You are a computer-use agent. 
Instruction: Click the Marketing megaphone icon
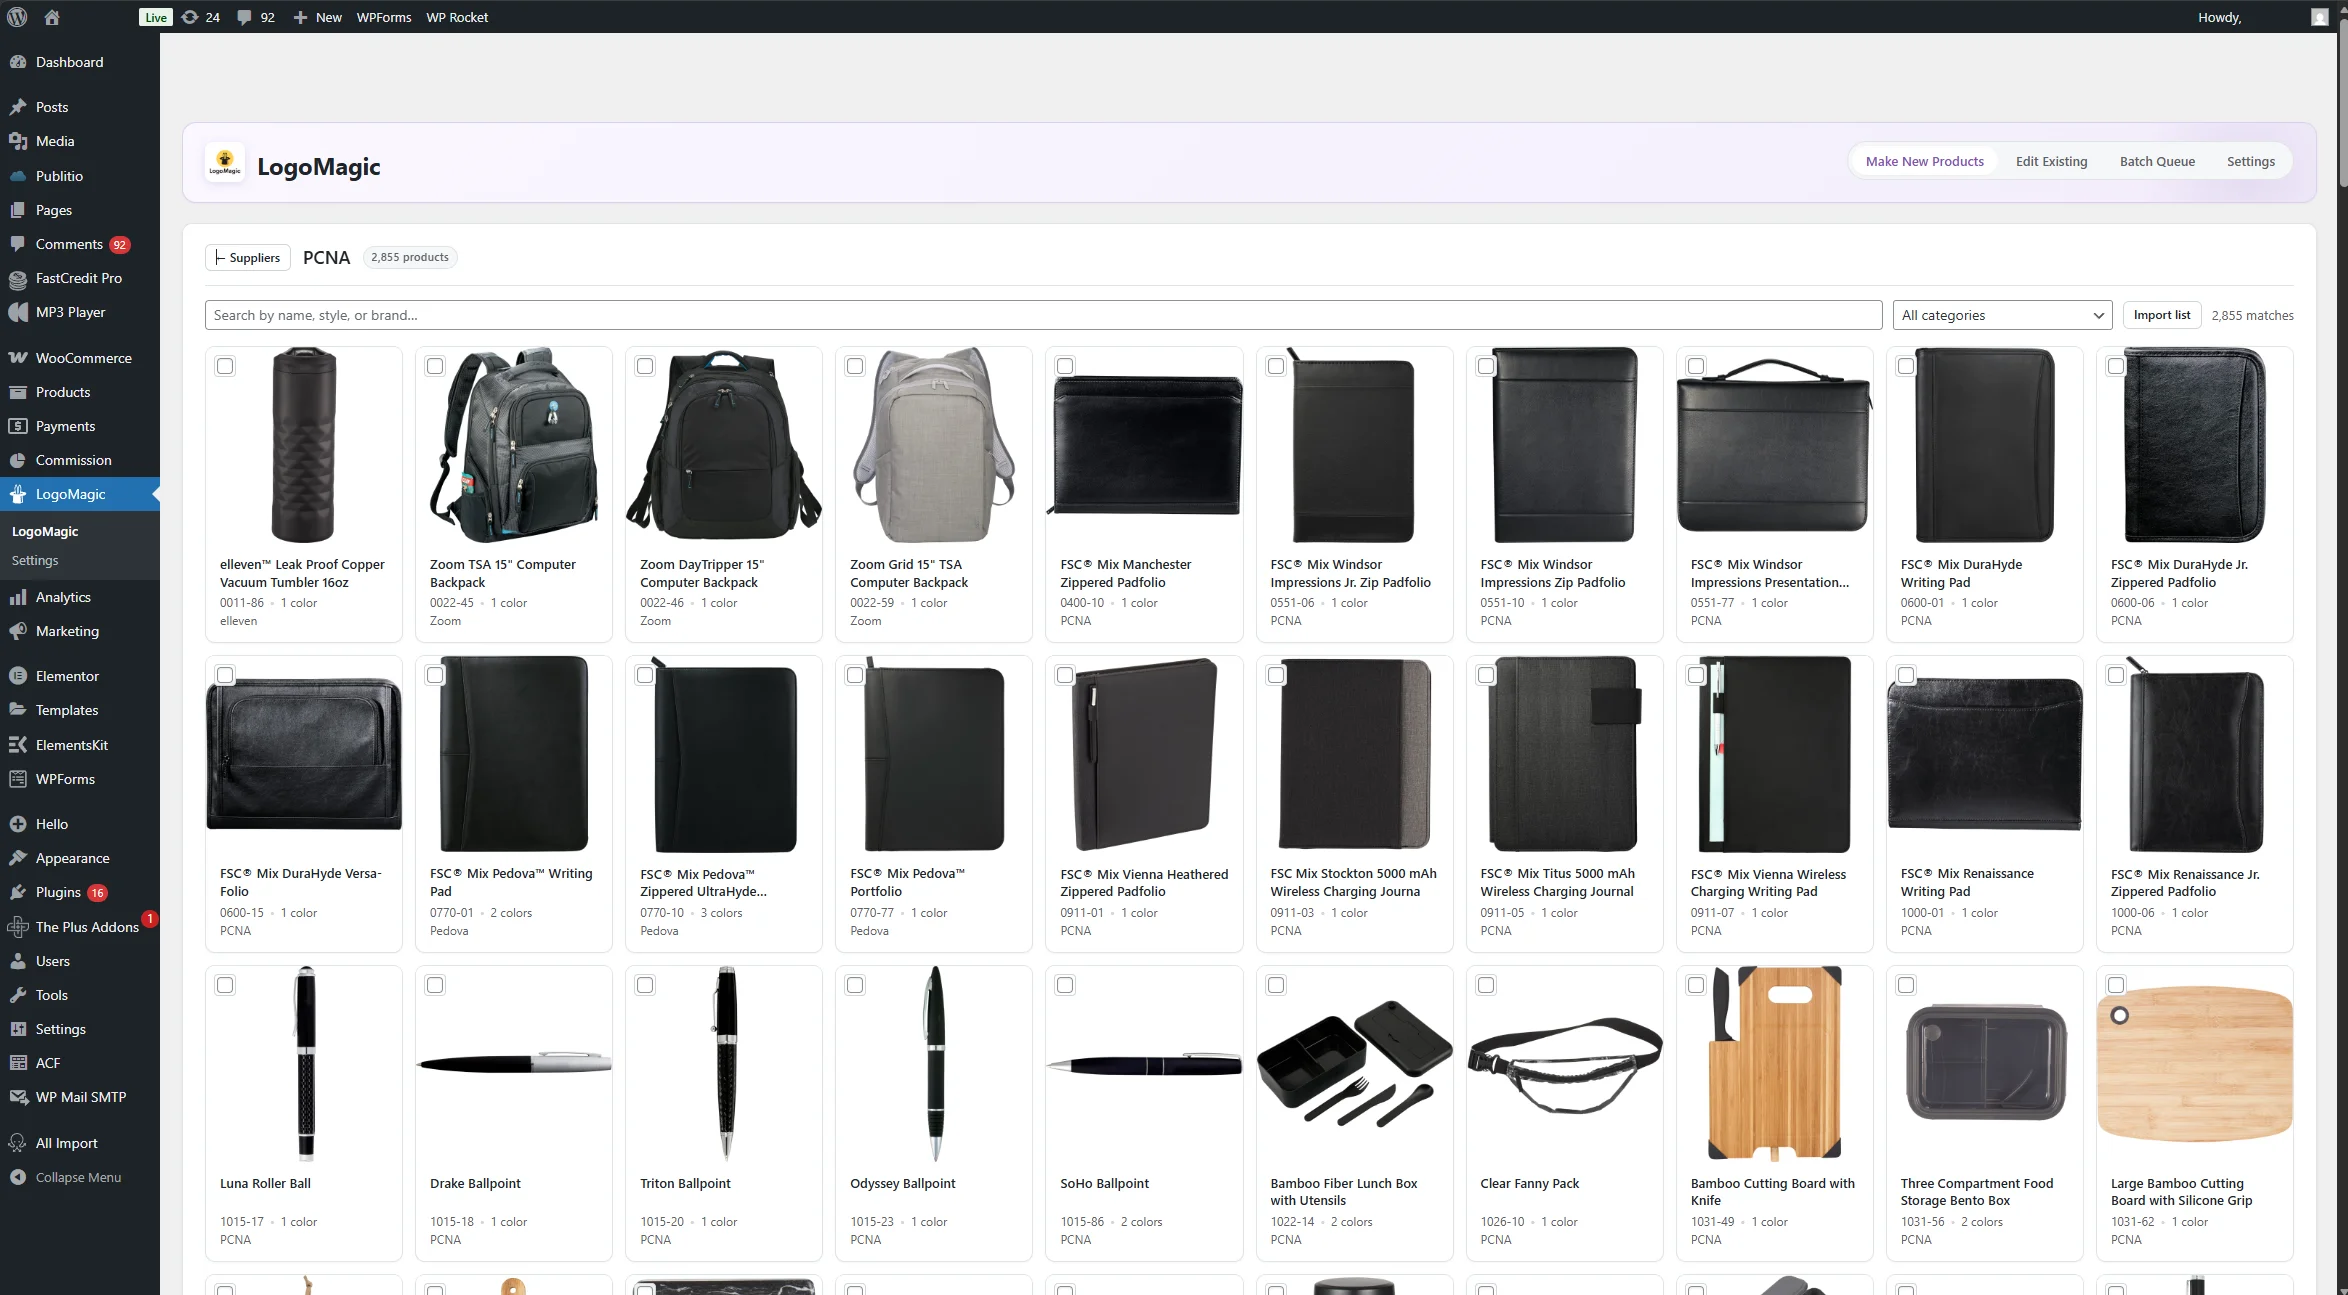pos(18,631)
